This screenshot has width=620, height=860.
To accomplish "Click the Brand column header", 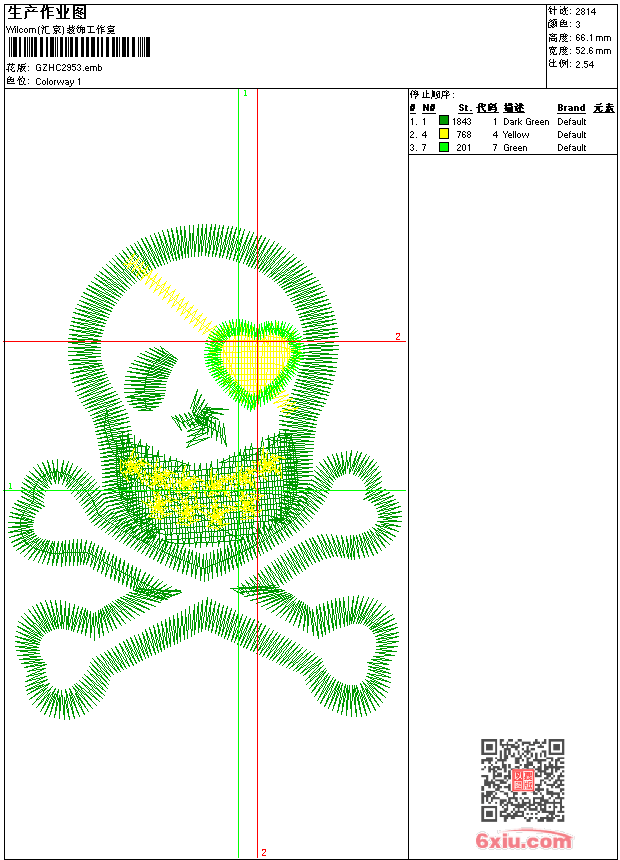I will coord(571,108).
